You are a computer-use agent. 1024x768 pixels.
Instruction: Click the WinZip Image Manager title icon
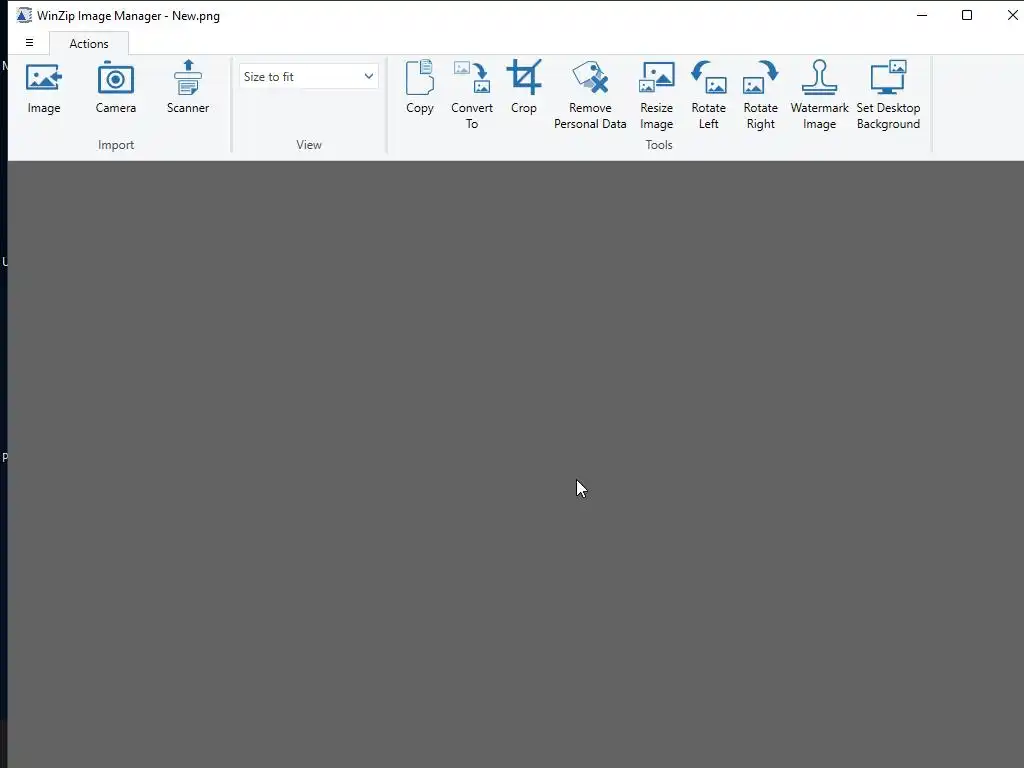click(x=24, y=15)
